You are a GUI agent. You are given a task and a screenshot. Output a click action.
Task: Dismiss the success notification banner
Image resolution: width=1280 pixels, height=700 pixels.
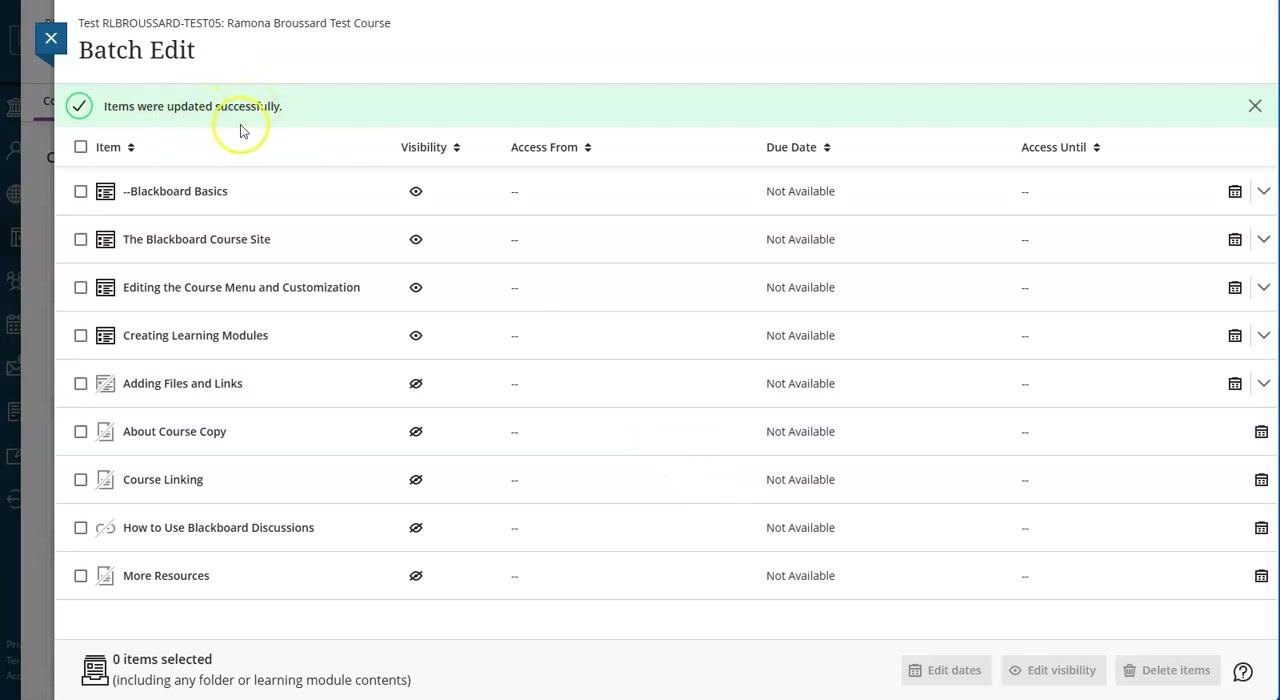coord(1255,106)
